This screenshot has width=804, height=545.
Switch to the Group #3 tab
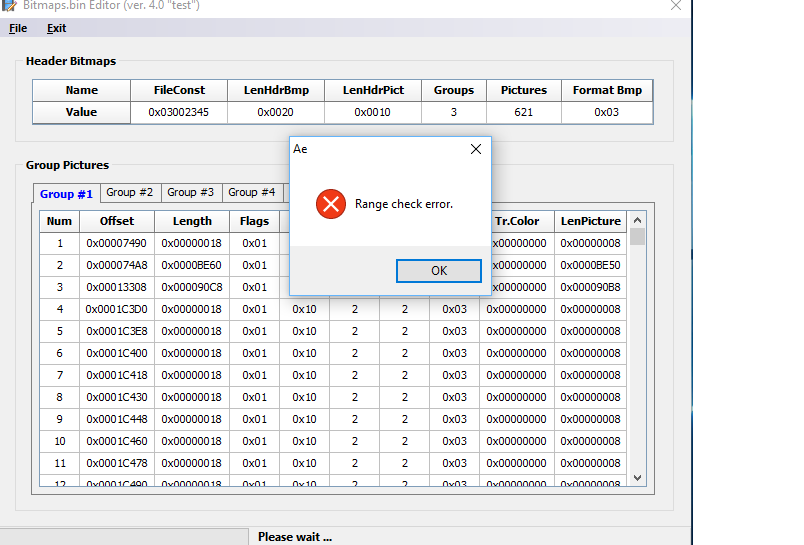190,192
